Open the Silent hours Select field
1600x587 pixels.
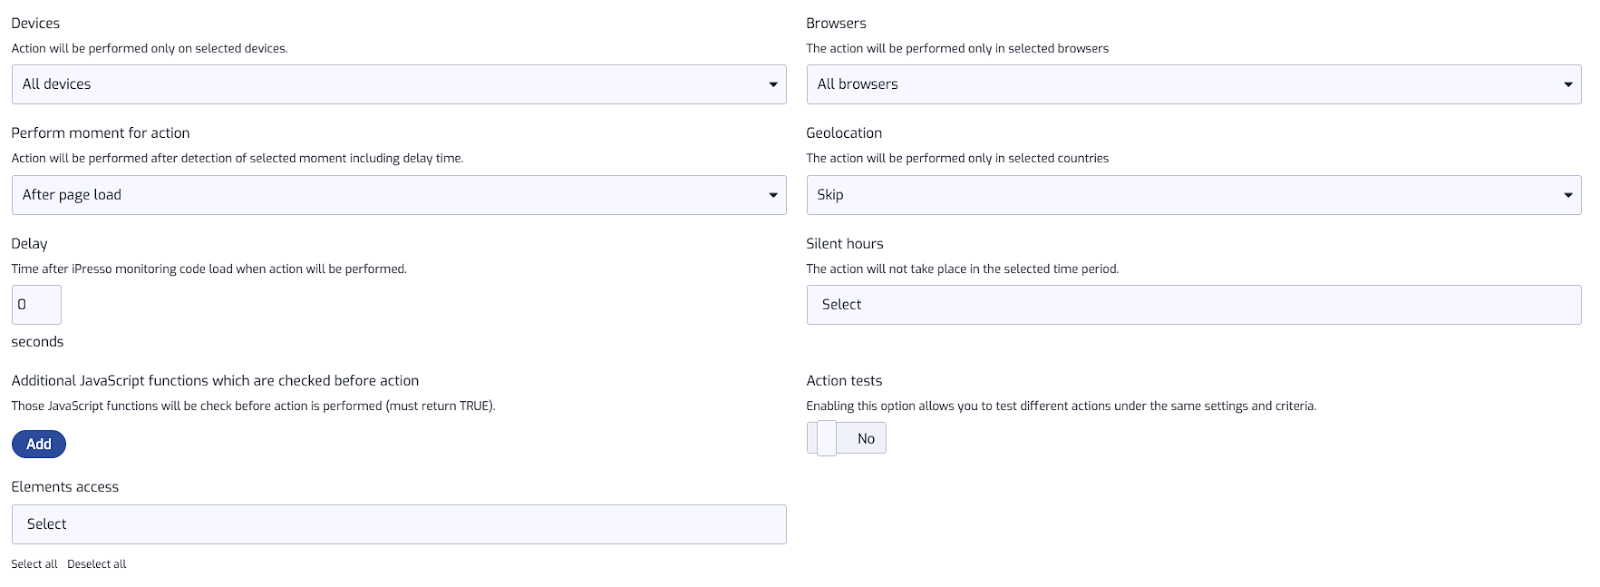[x=1194, y=305]
